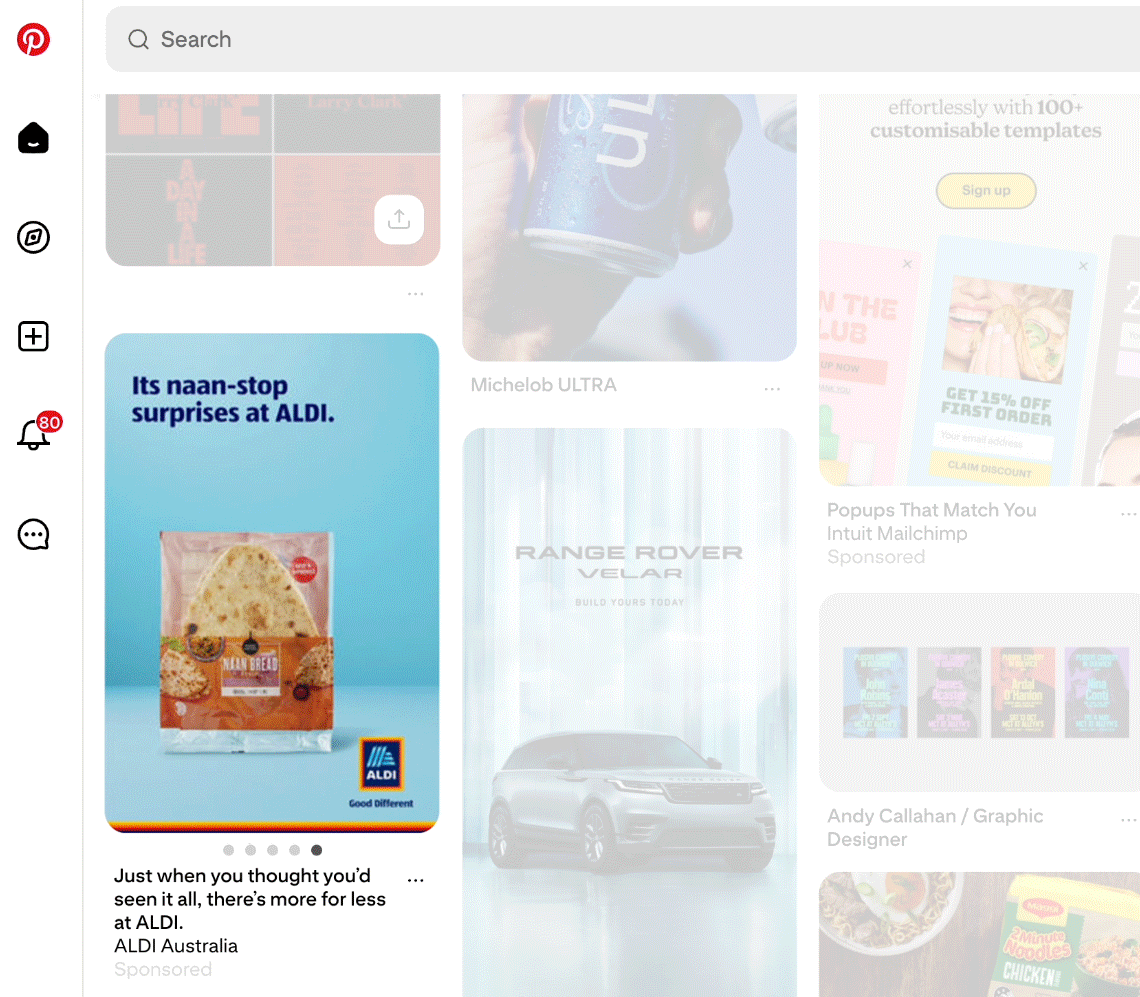Click the ALDI Australia advertiser link
The width and height of the screenshot is (1140, 997).
(x=176, y=946)
